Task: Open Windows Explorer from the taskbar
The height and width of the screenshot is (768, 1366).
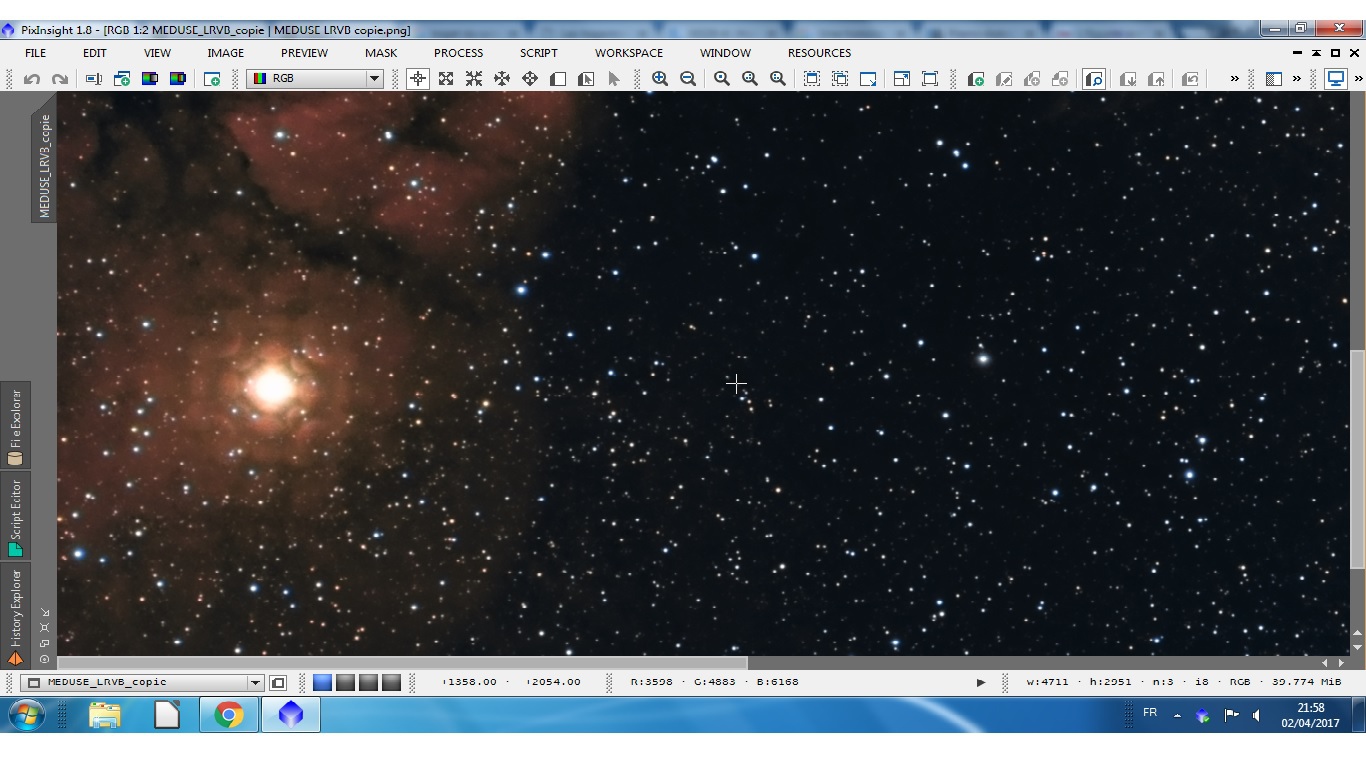Action: click(105, 715)
